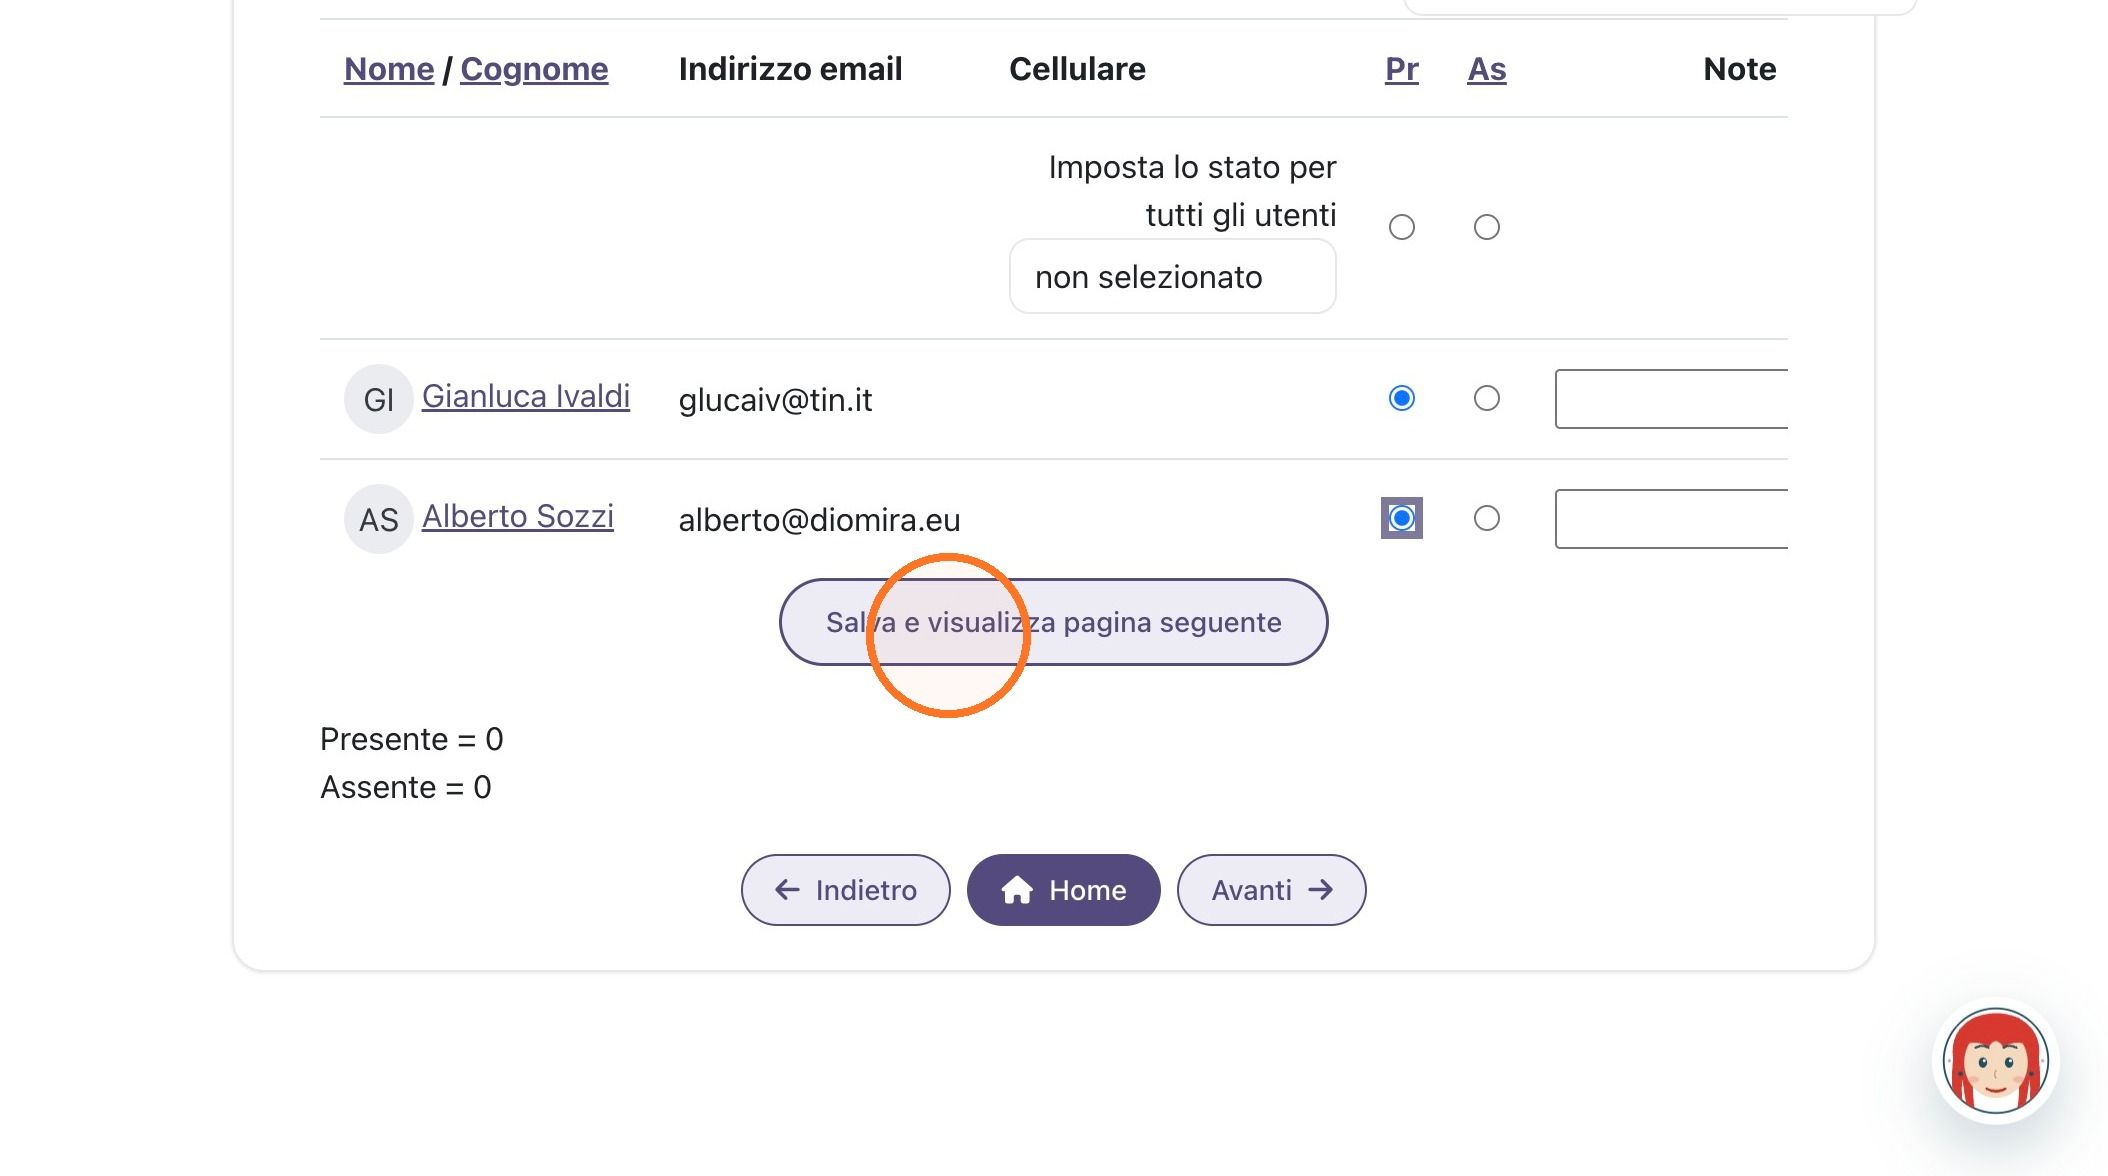
Task: Select Presente radio for Alberto Sozzi
Action: tap(1402, 518)
